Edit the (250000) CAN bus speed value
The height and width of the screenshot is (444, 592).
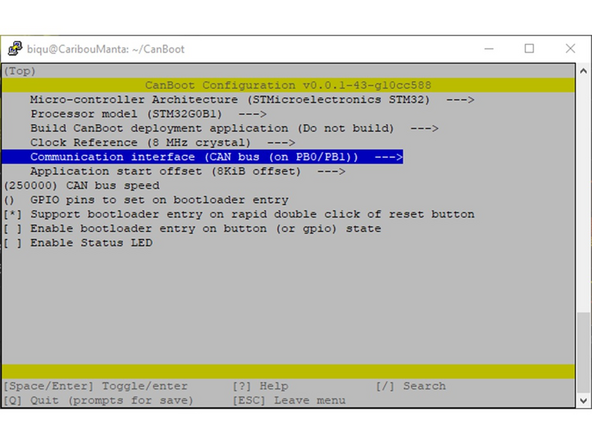click(82, 186)
